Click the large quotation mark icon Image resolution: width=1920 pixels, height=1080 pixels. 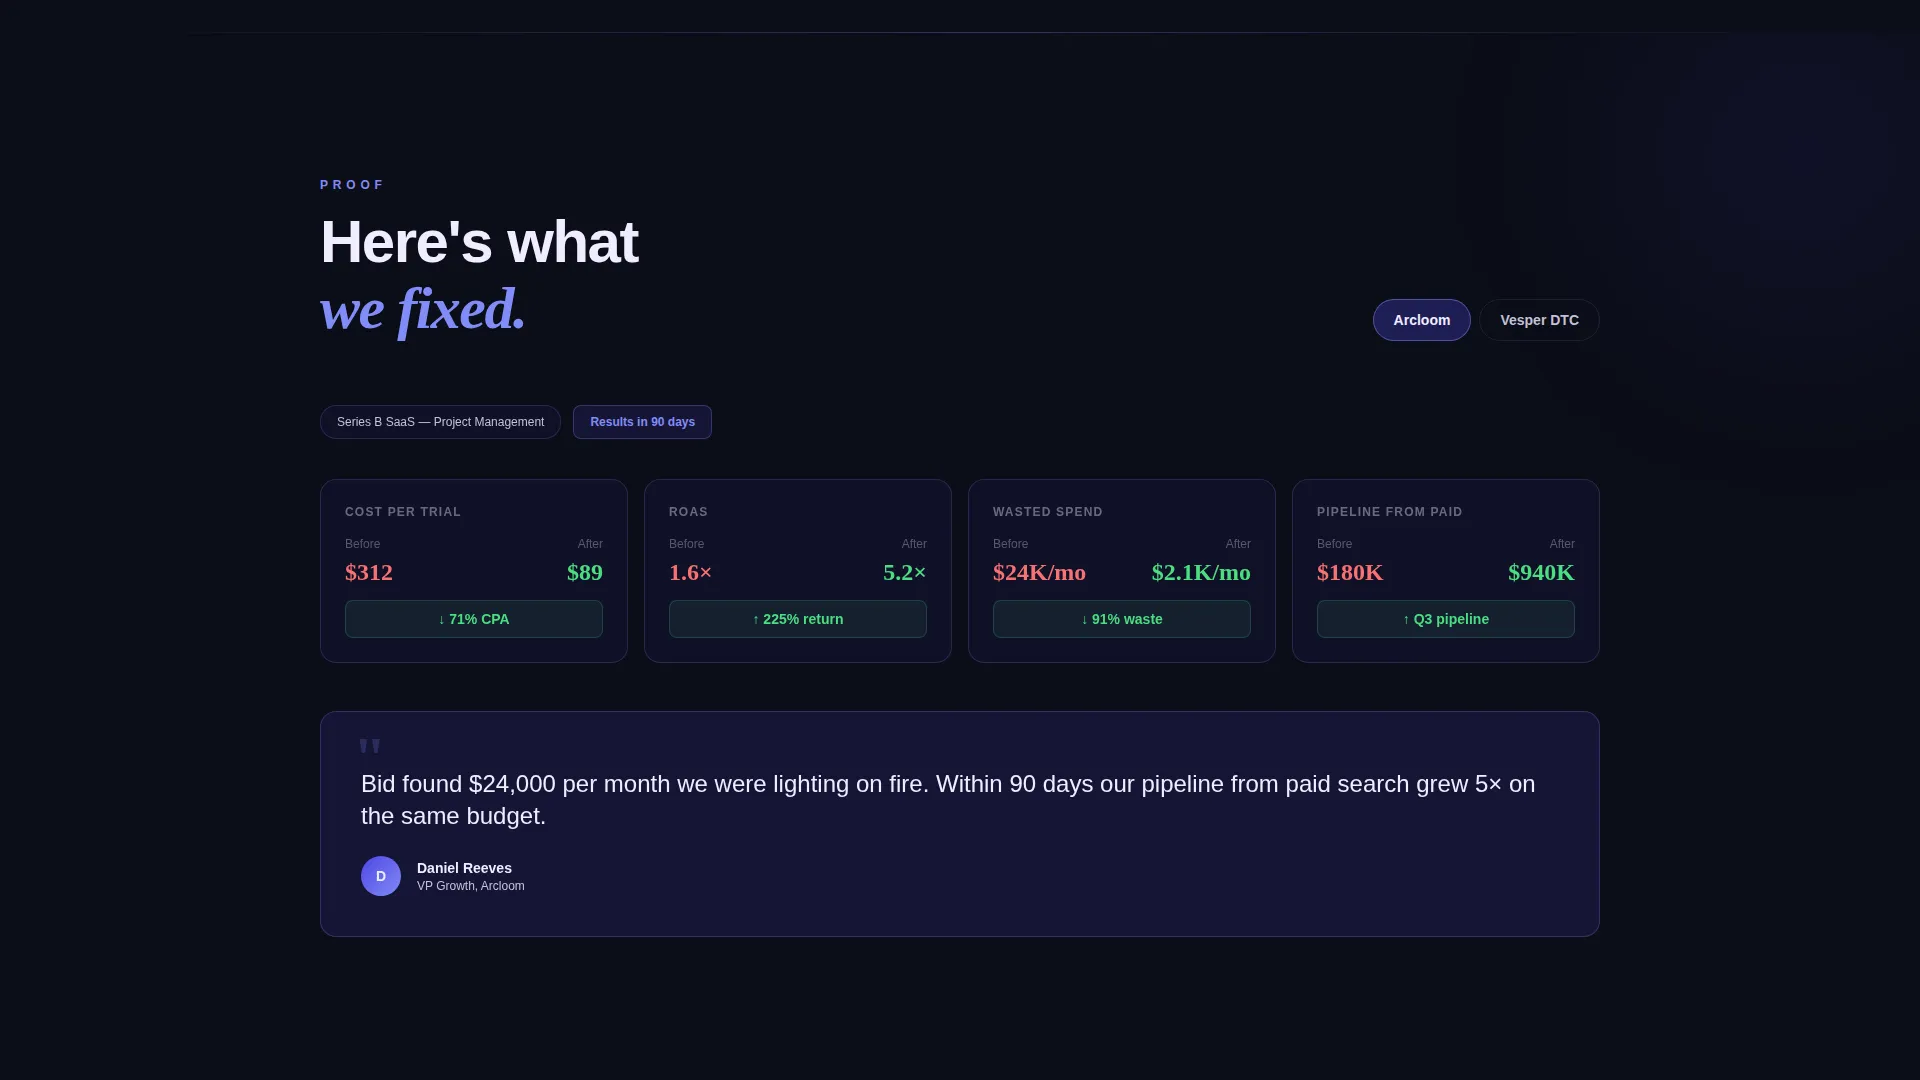pos(370,748)
